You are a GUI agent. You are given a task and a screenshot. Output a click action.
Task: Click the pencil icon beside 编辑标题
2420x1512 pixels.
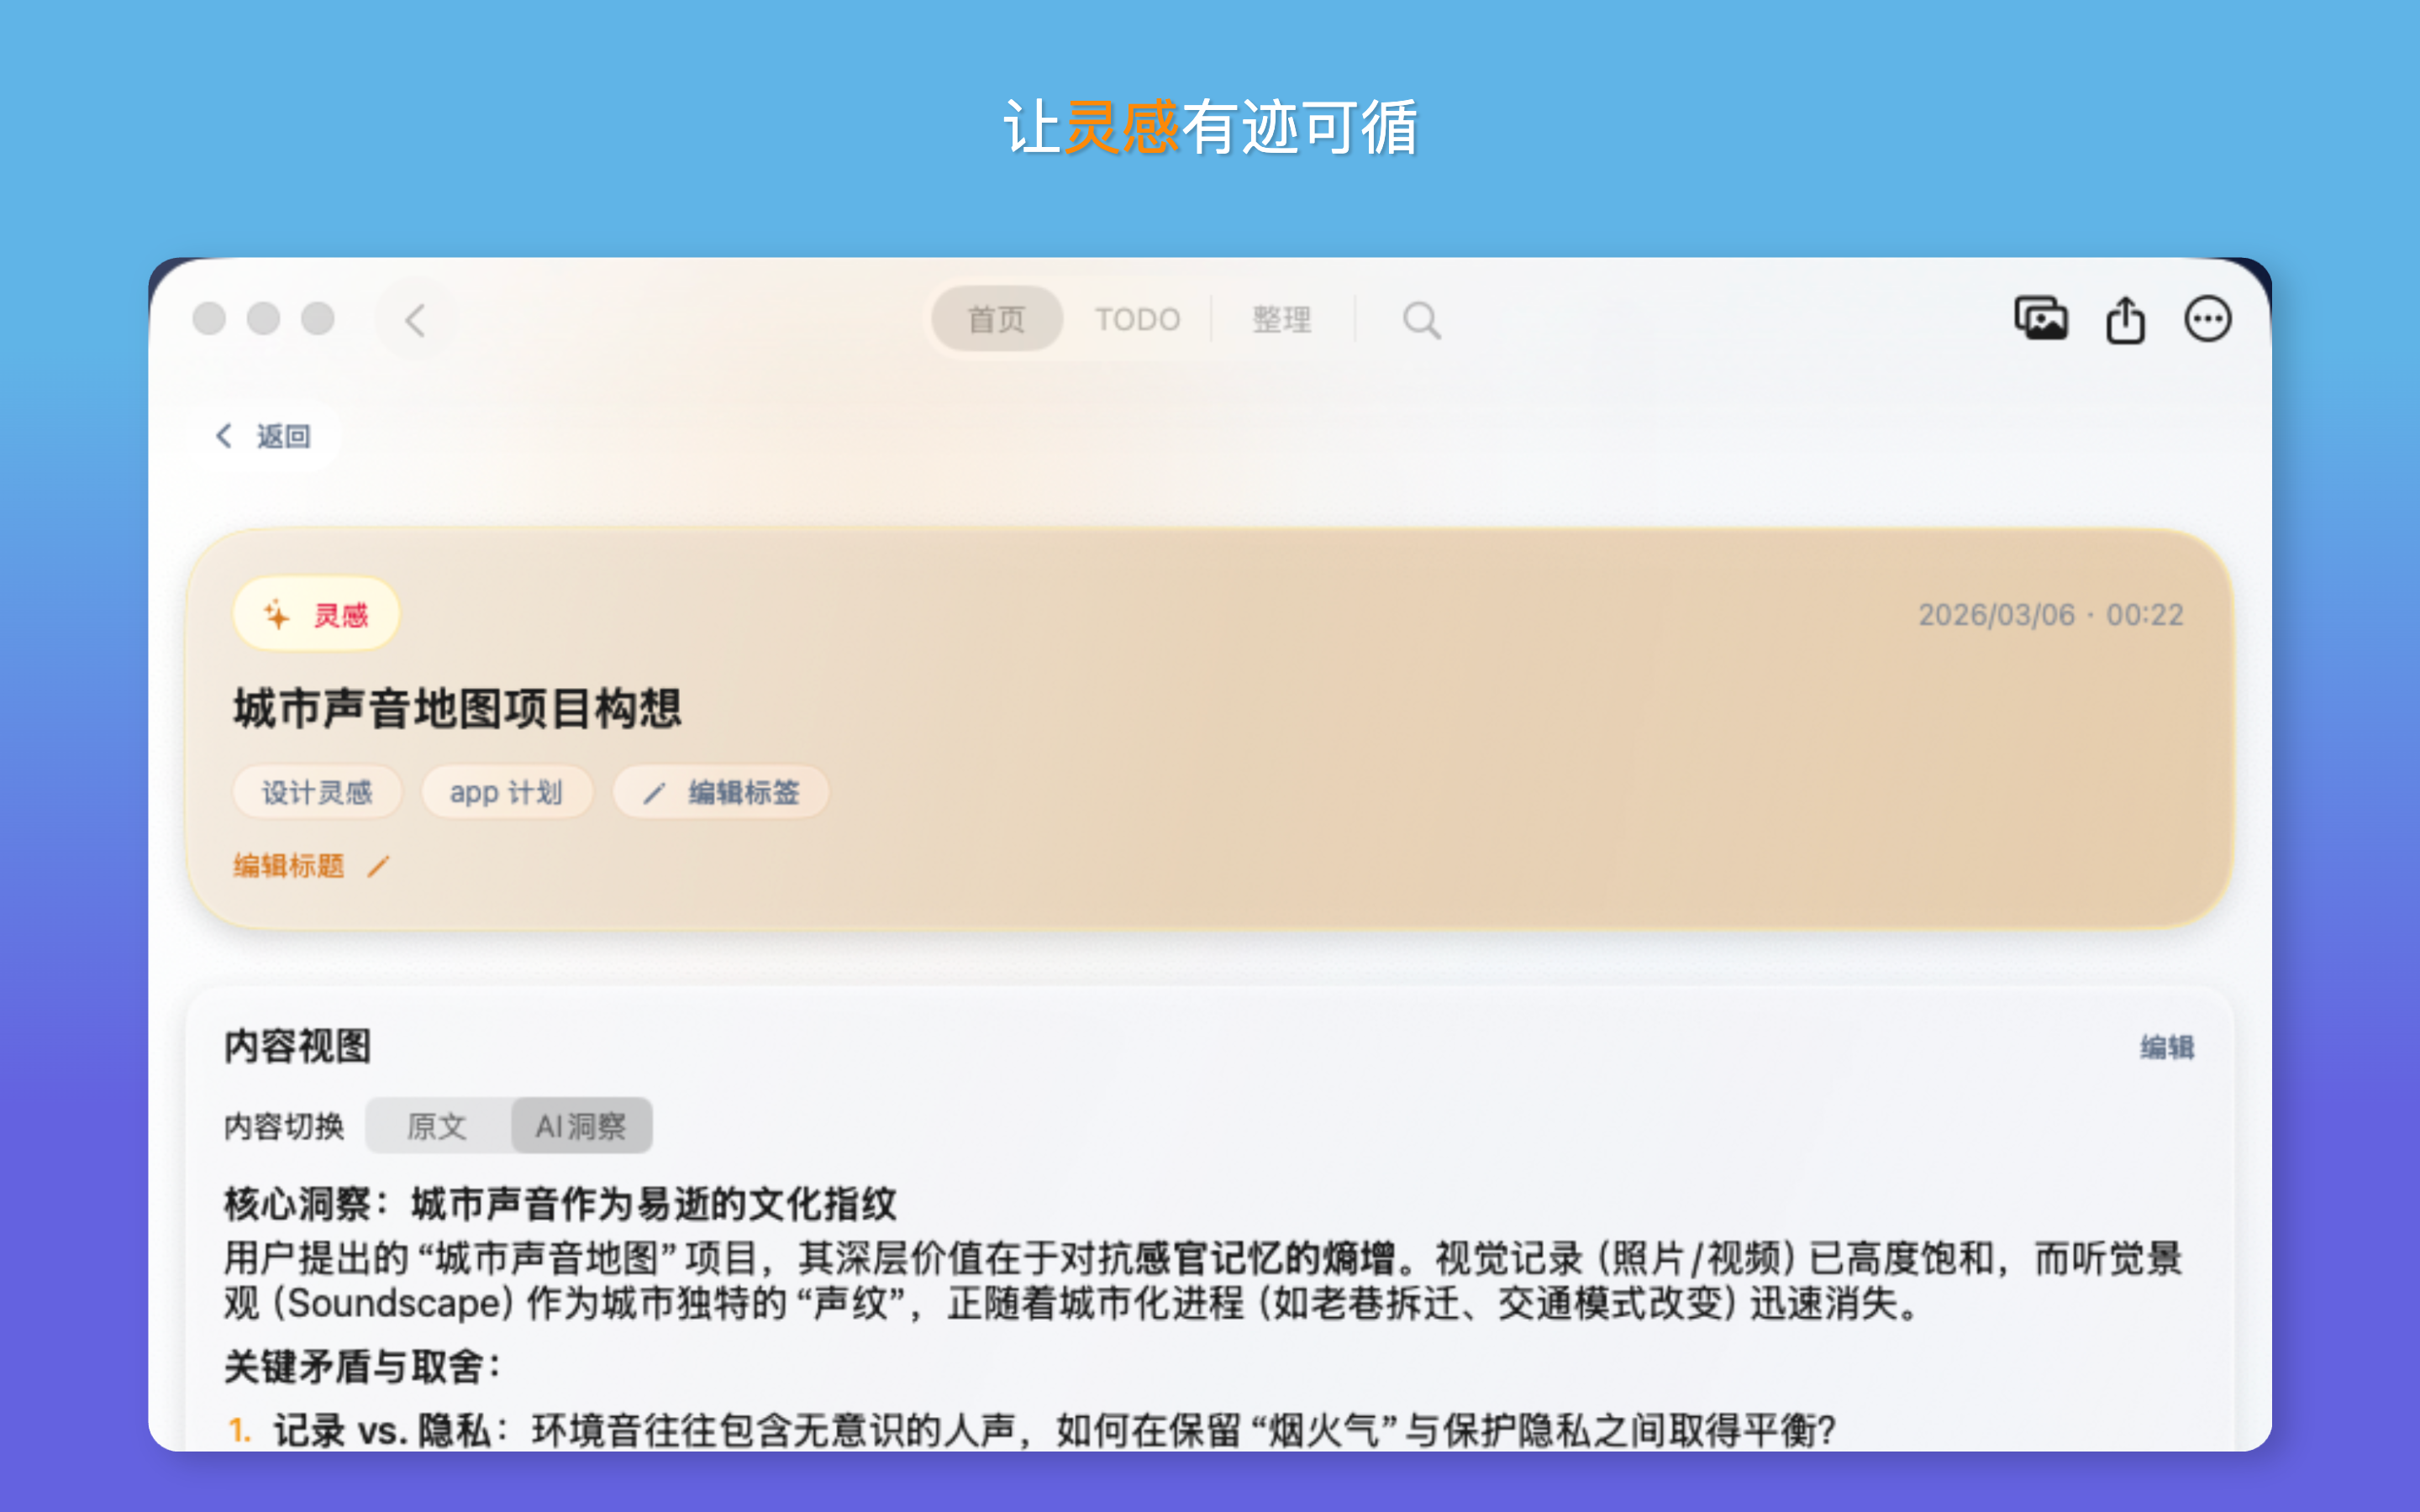[378, 866]
